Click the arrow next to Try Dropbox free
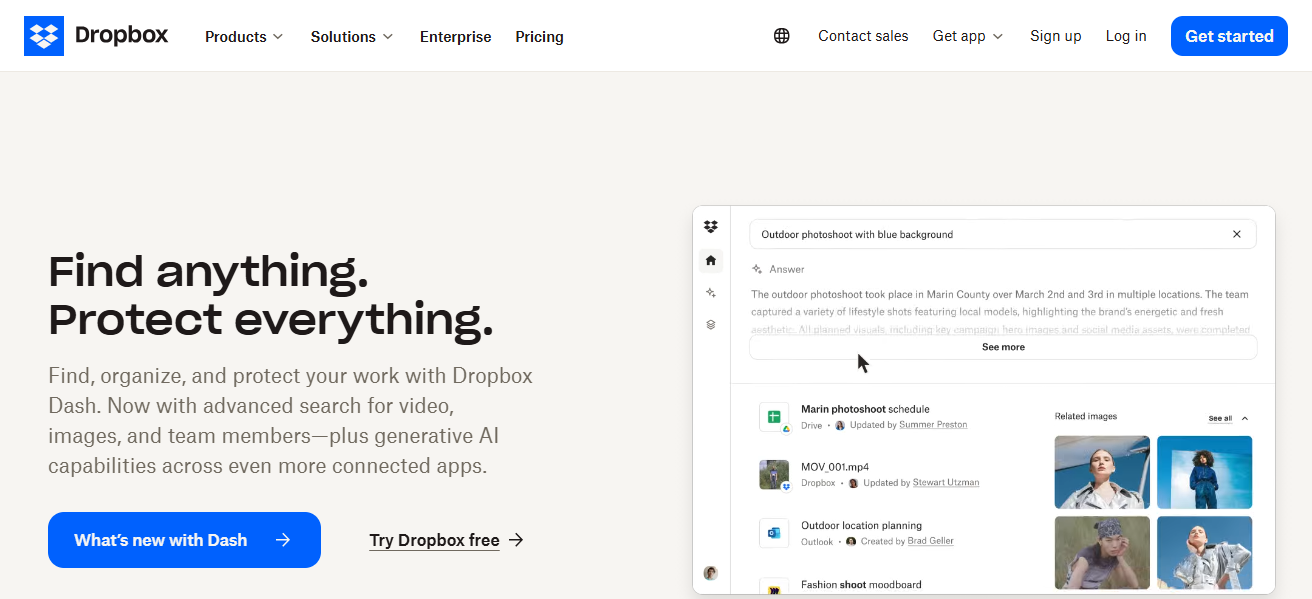 coord(516,540)
